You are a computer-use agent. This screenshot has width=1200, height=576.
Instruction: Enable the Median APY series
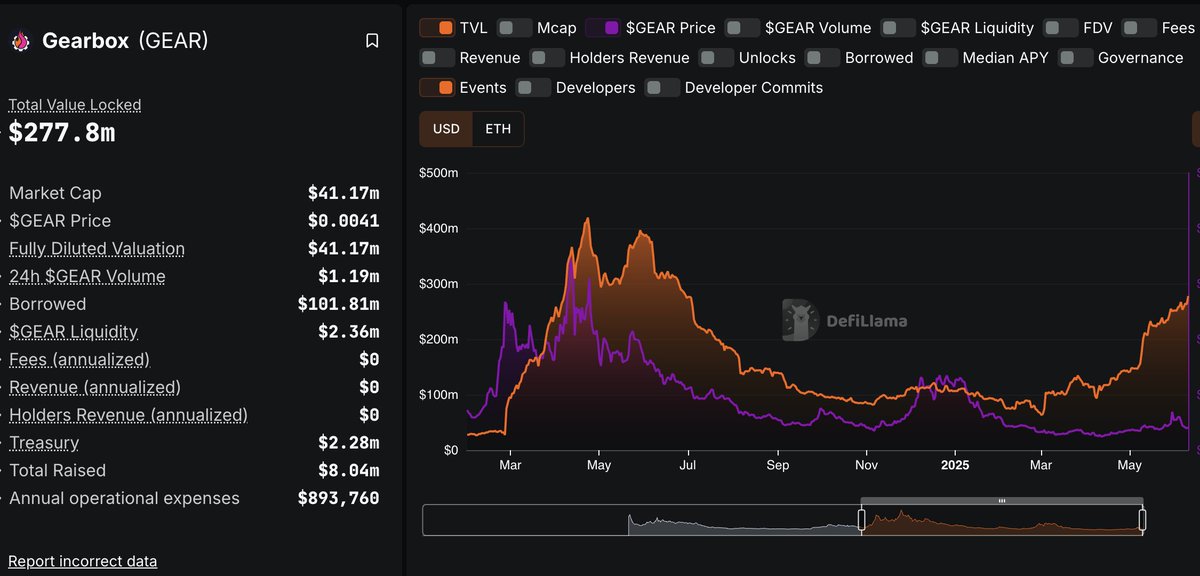click(940, 58)
